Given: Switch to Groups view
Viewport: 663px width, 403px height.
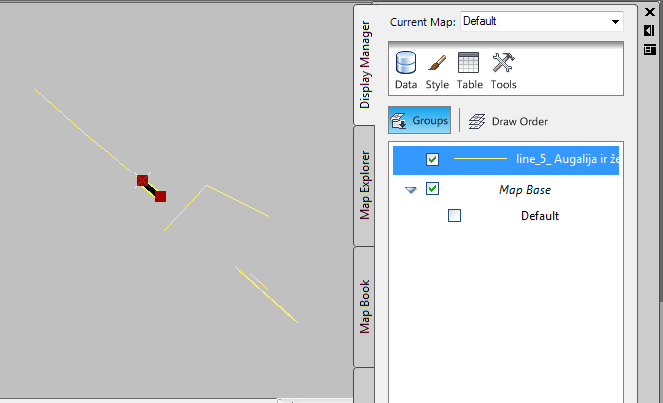Looking at the screenshot, I should coord(419,121).
